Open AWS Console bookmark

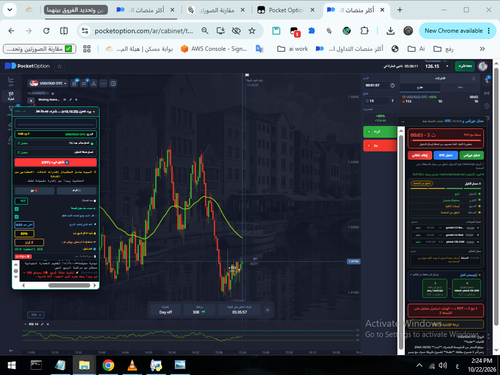[214, 49]
